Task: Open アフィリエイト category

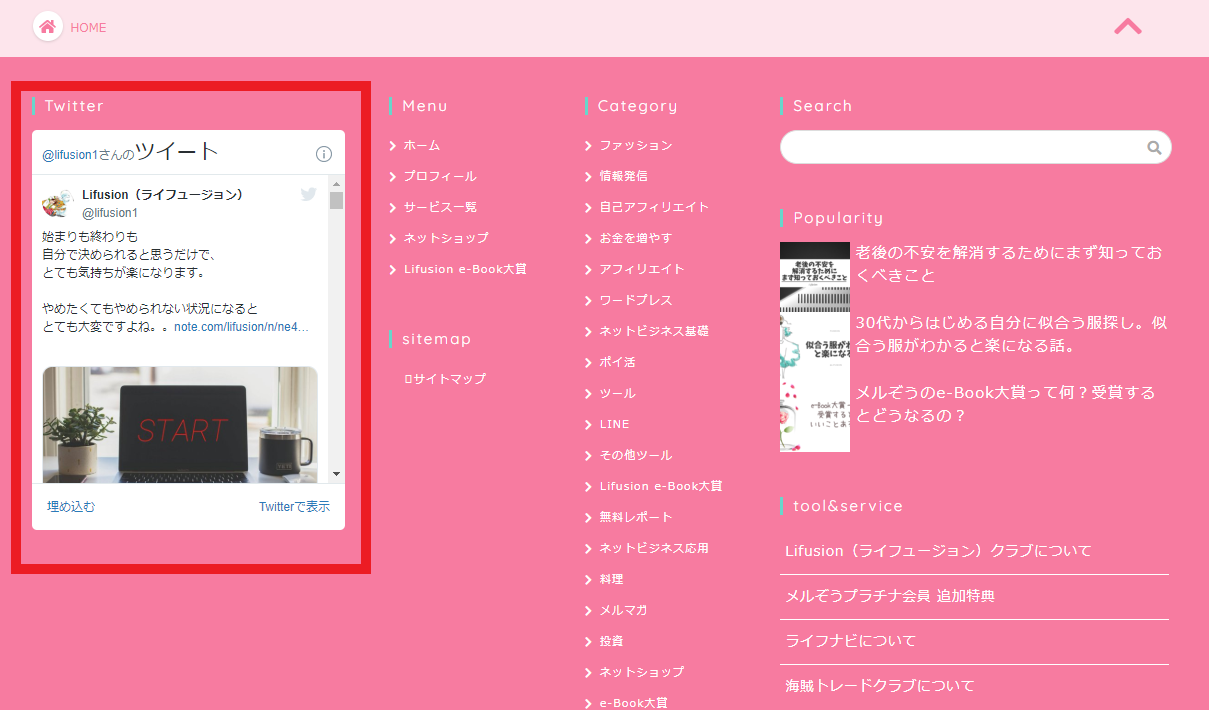Action: [x=642, y=269]
